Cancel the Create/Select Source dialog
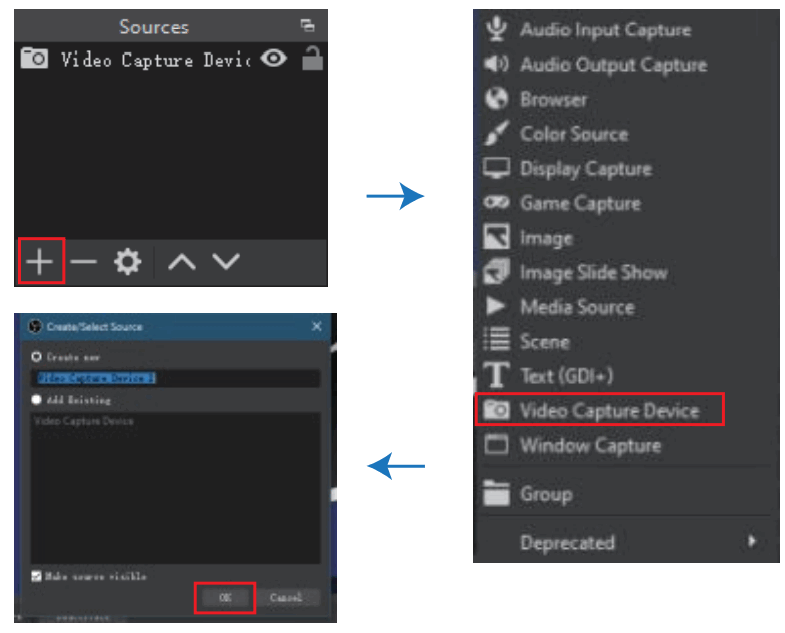This screenshot has height=633, width=785. (286, 597)
